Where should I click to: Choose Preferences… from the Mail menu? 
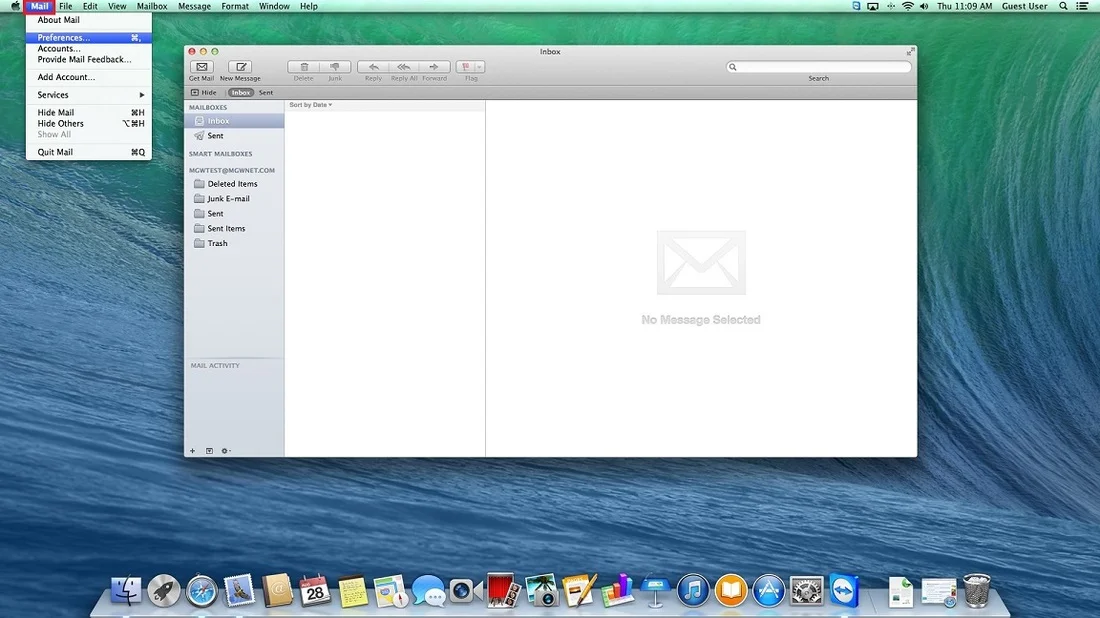click(88, 38)
